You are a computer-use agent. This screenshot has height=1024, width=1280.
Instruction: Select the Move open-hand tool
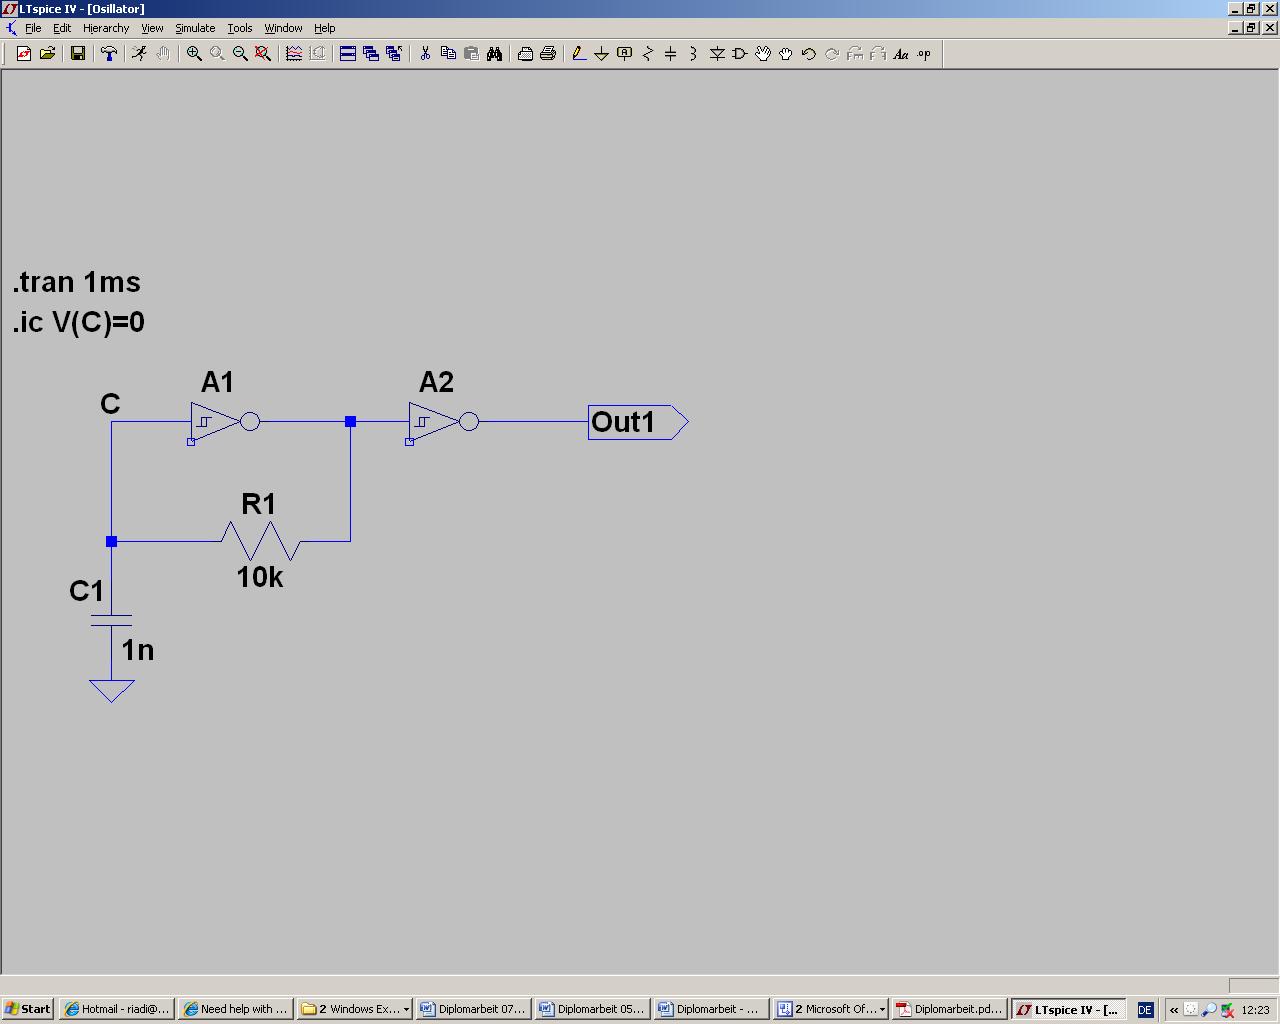pyautogui.click(x=763, y=54)
